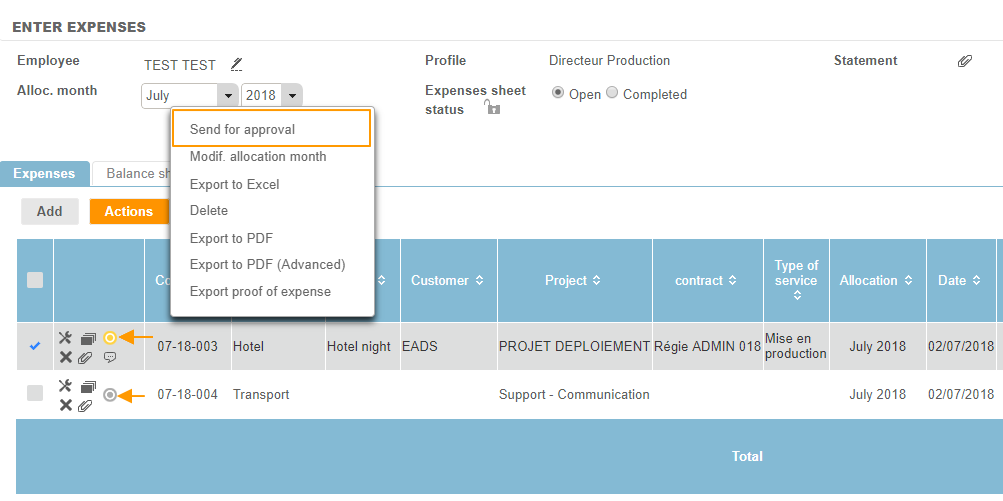Sort the table by the Project column
The image size is (1003, 501).
[573, 281]
